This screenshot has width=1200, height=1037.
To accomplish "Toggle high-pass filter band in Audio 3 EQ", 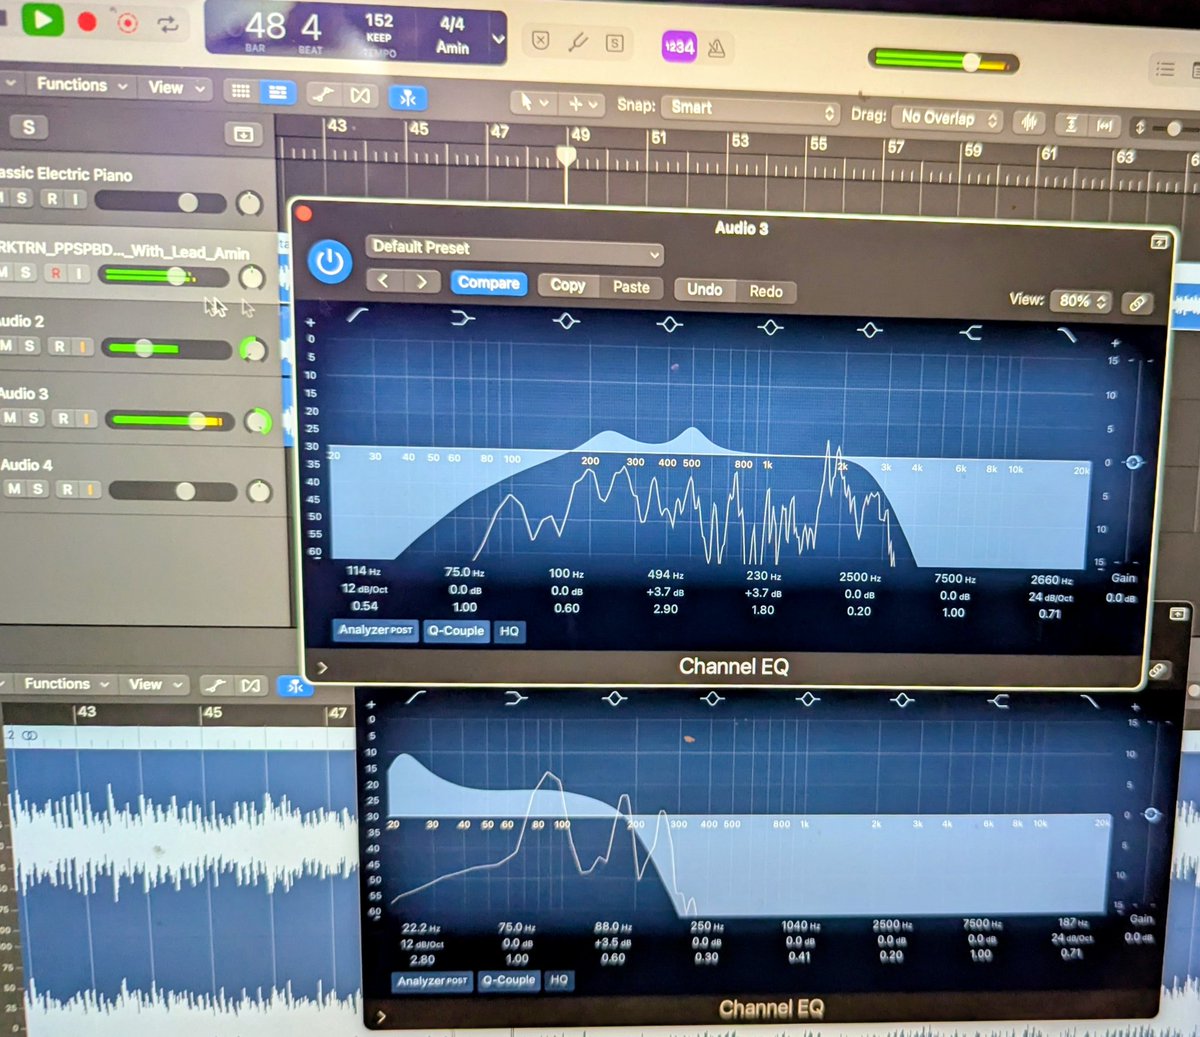I will [x=356, y=315].
